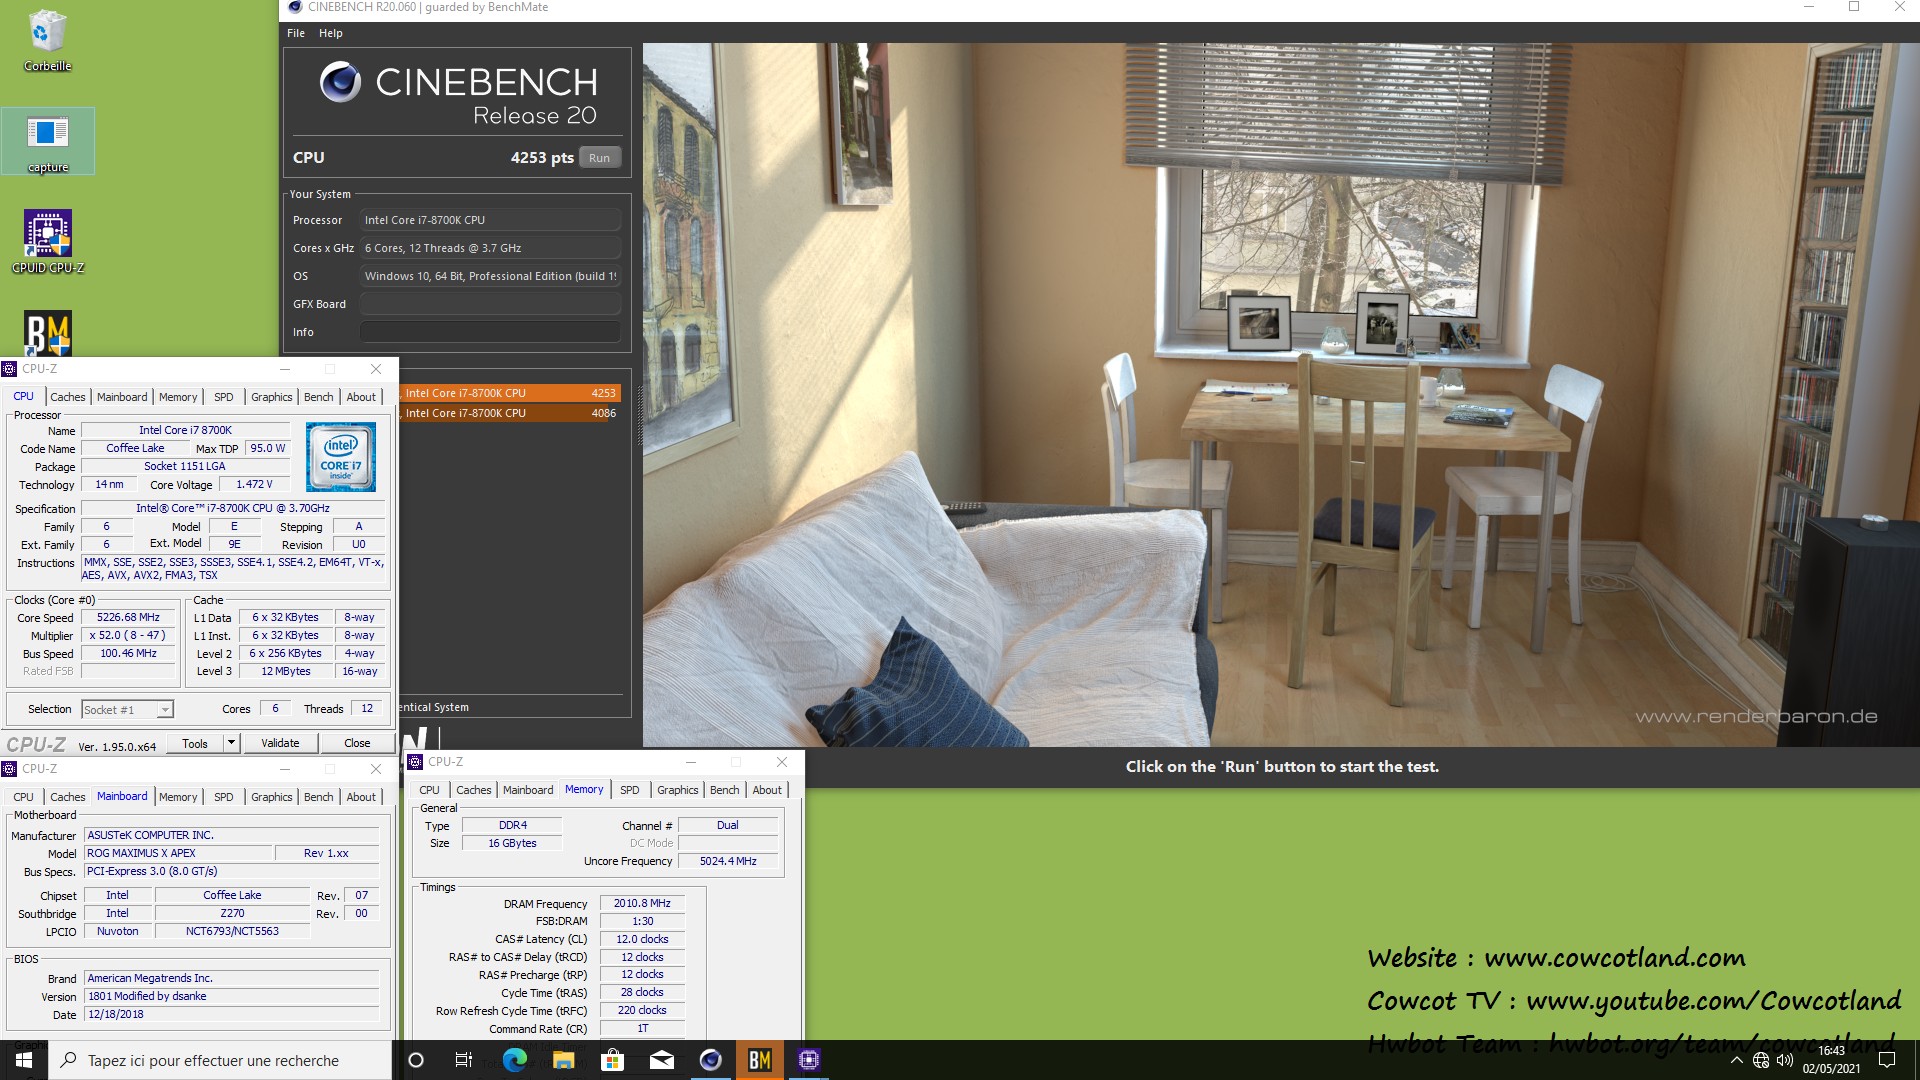Expand the Tools dropdown arrow in CPU-Z
This screenshot has width=1920, height=1080.
pyautogui.click(x=231, y=743)
